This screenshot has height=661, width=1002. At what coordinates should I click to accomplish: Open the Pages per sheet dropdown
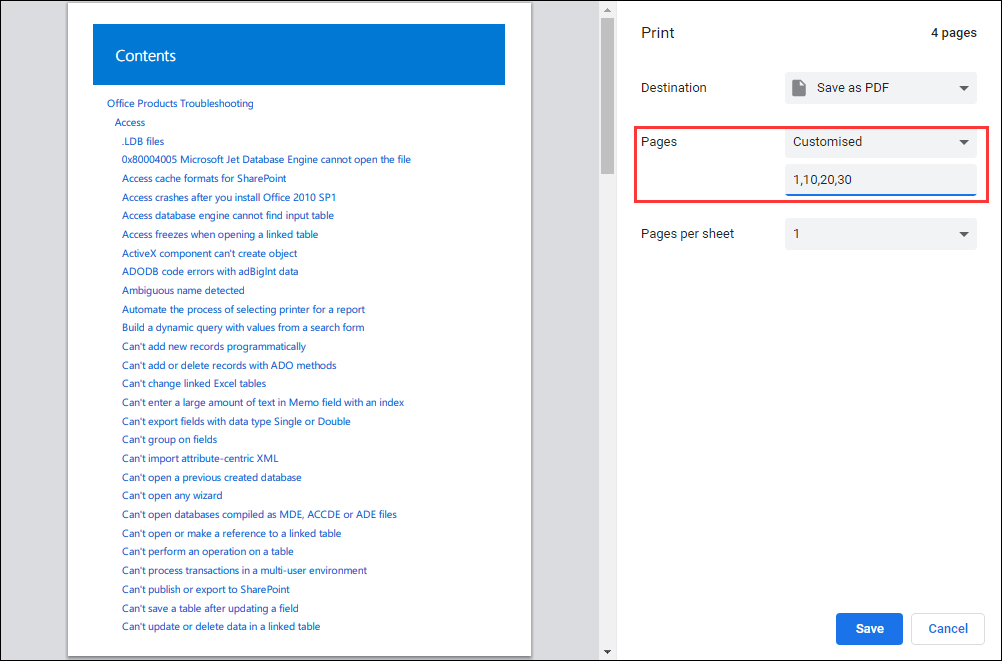[x=879, y=232]
